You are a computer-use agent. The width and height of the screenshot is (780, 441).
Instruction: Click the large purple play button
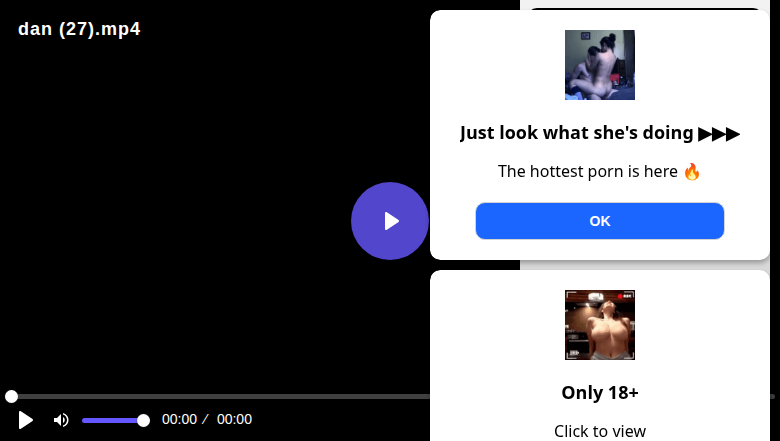(x=390, y=221)
